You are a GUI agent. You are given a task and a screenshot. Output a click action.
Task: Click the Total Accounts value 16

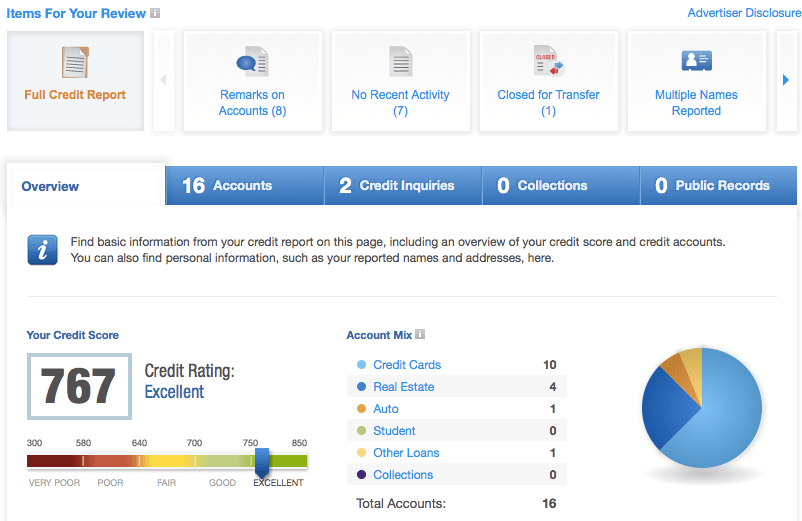[x=549, y=504]
